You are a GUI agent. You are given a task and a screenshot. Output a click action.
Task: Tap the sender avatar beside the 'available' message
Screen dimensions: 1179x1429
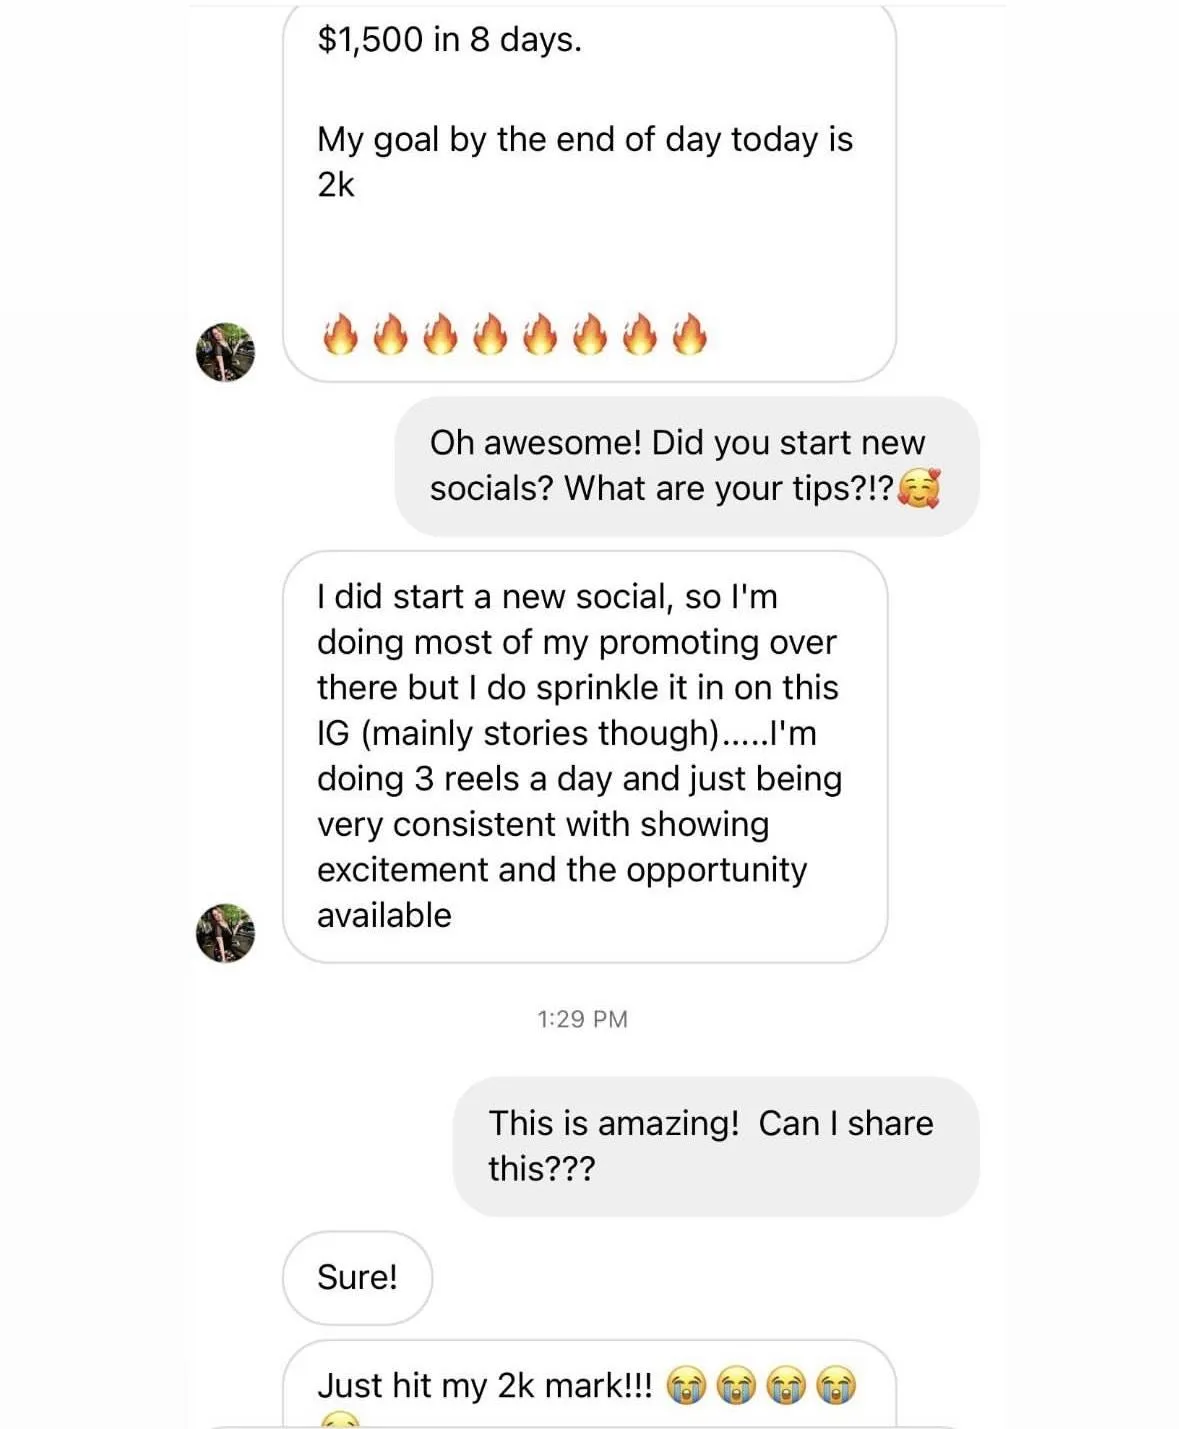point(225,933)
